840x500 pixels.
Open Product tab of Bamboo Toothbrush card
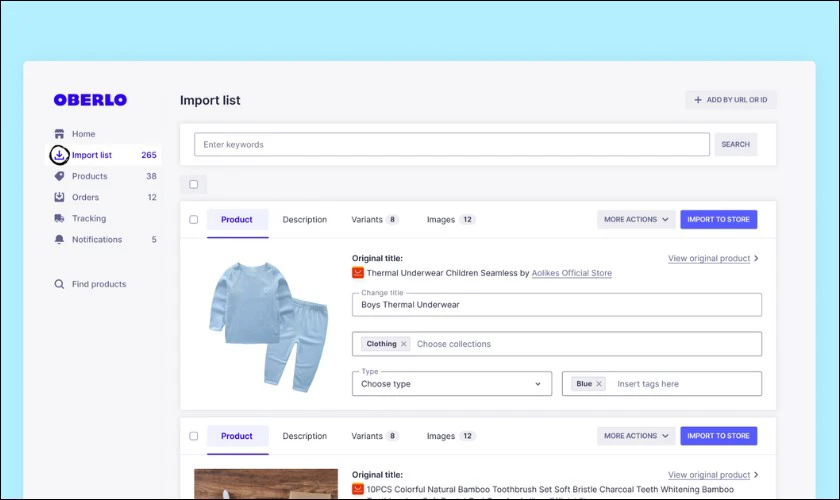237,436
